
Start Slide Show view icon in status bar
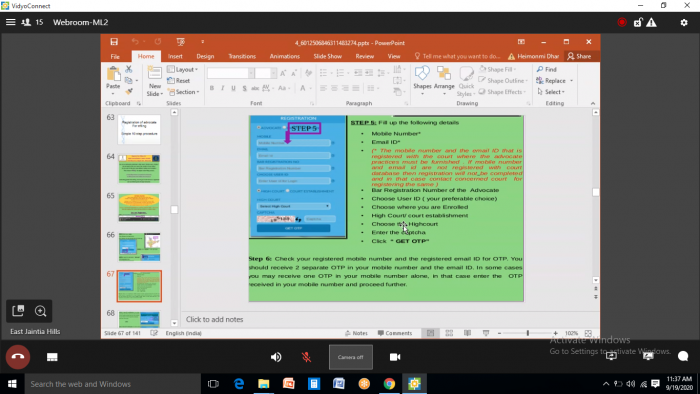[x=486, y=333]
